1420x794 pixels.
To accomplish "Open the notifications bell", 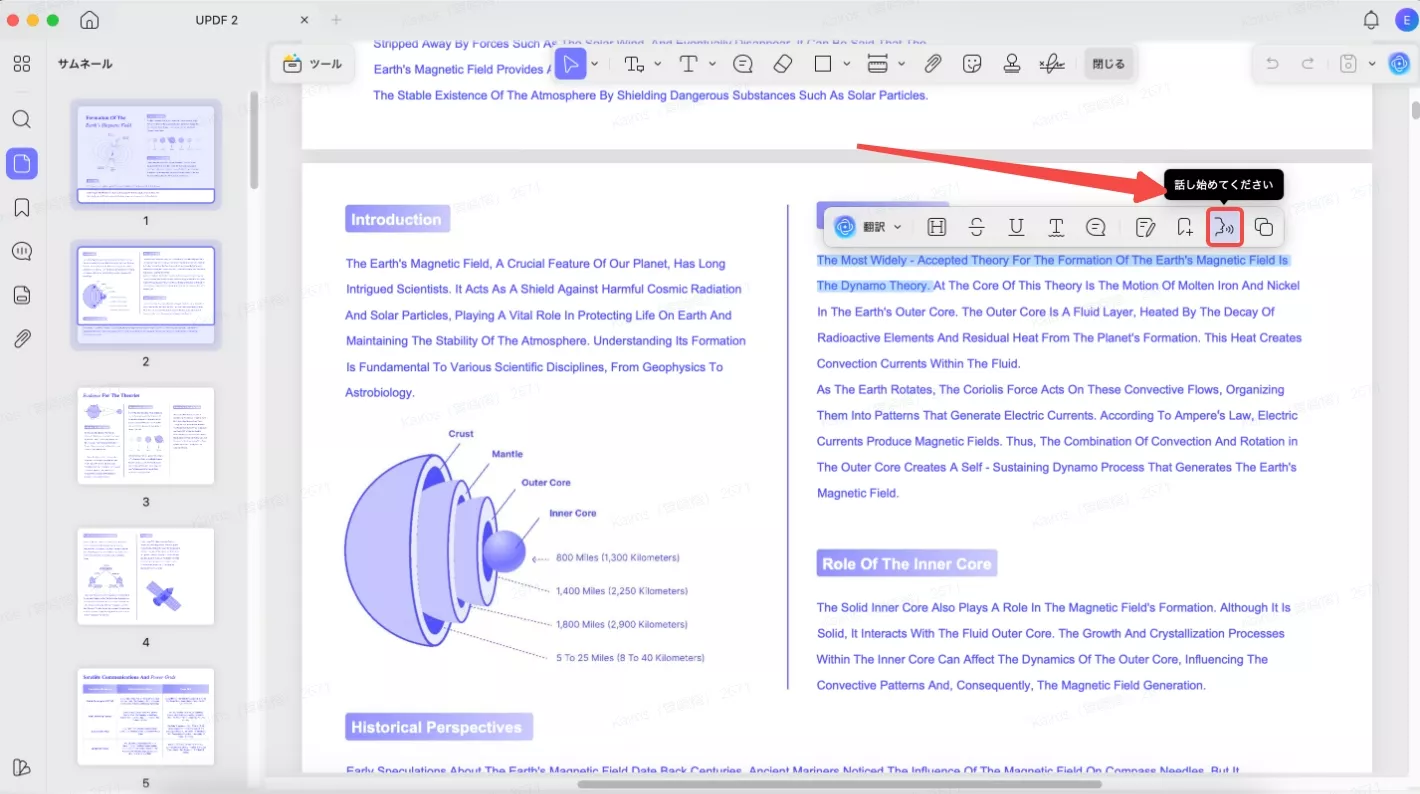I will pos(1371,20).
